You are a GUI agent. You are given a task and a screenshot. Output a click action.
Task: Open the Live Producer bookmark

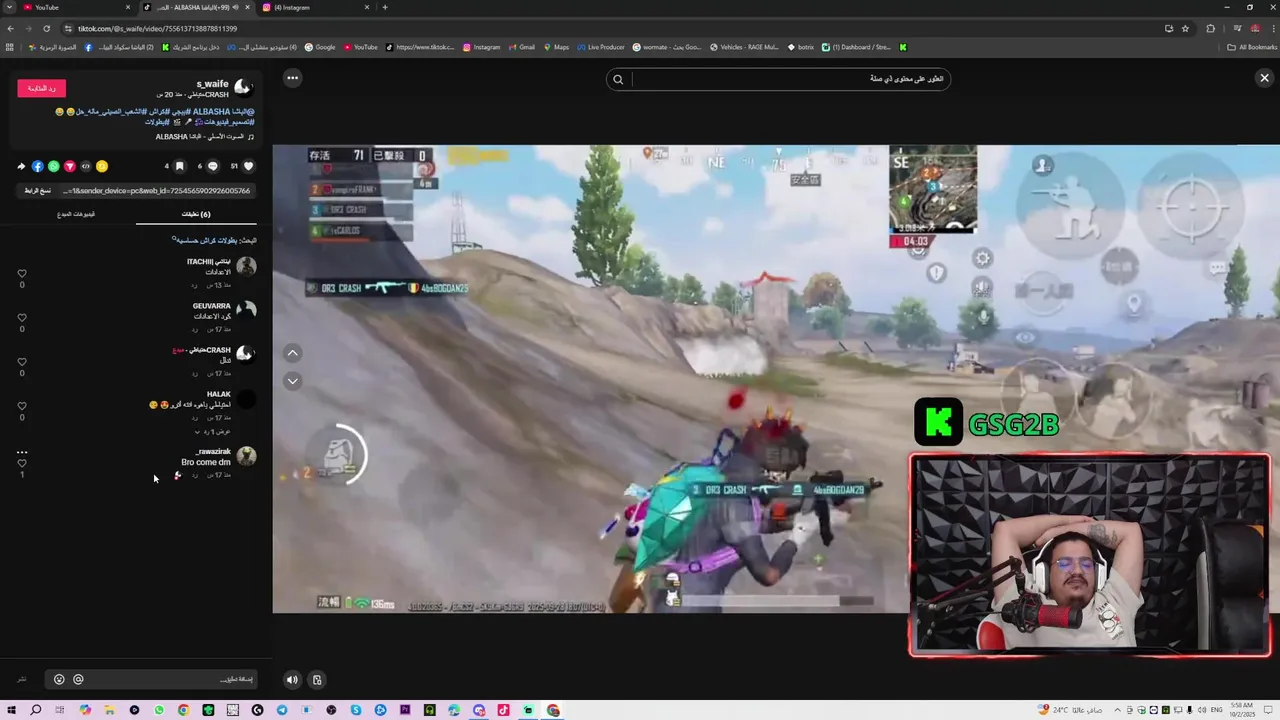point(600,47)
